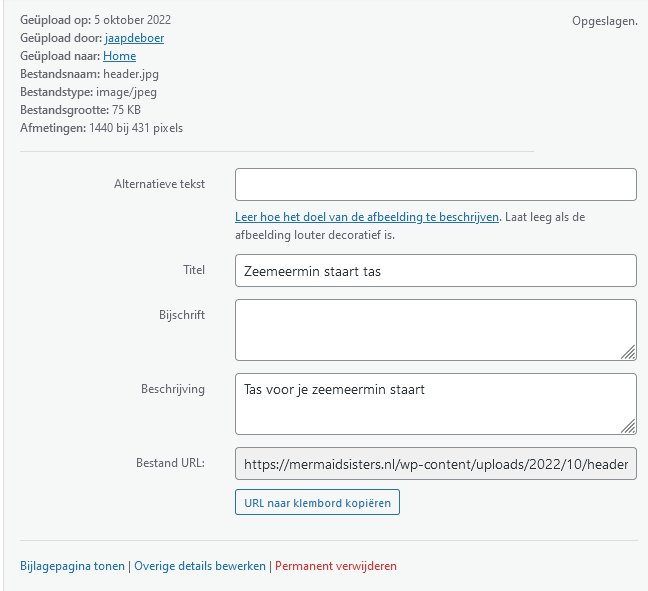
Task: Click the Beschrijving label
Action: point(173,389)
